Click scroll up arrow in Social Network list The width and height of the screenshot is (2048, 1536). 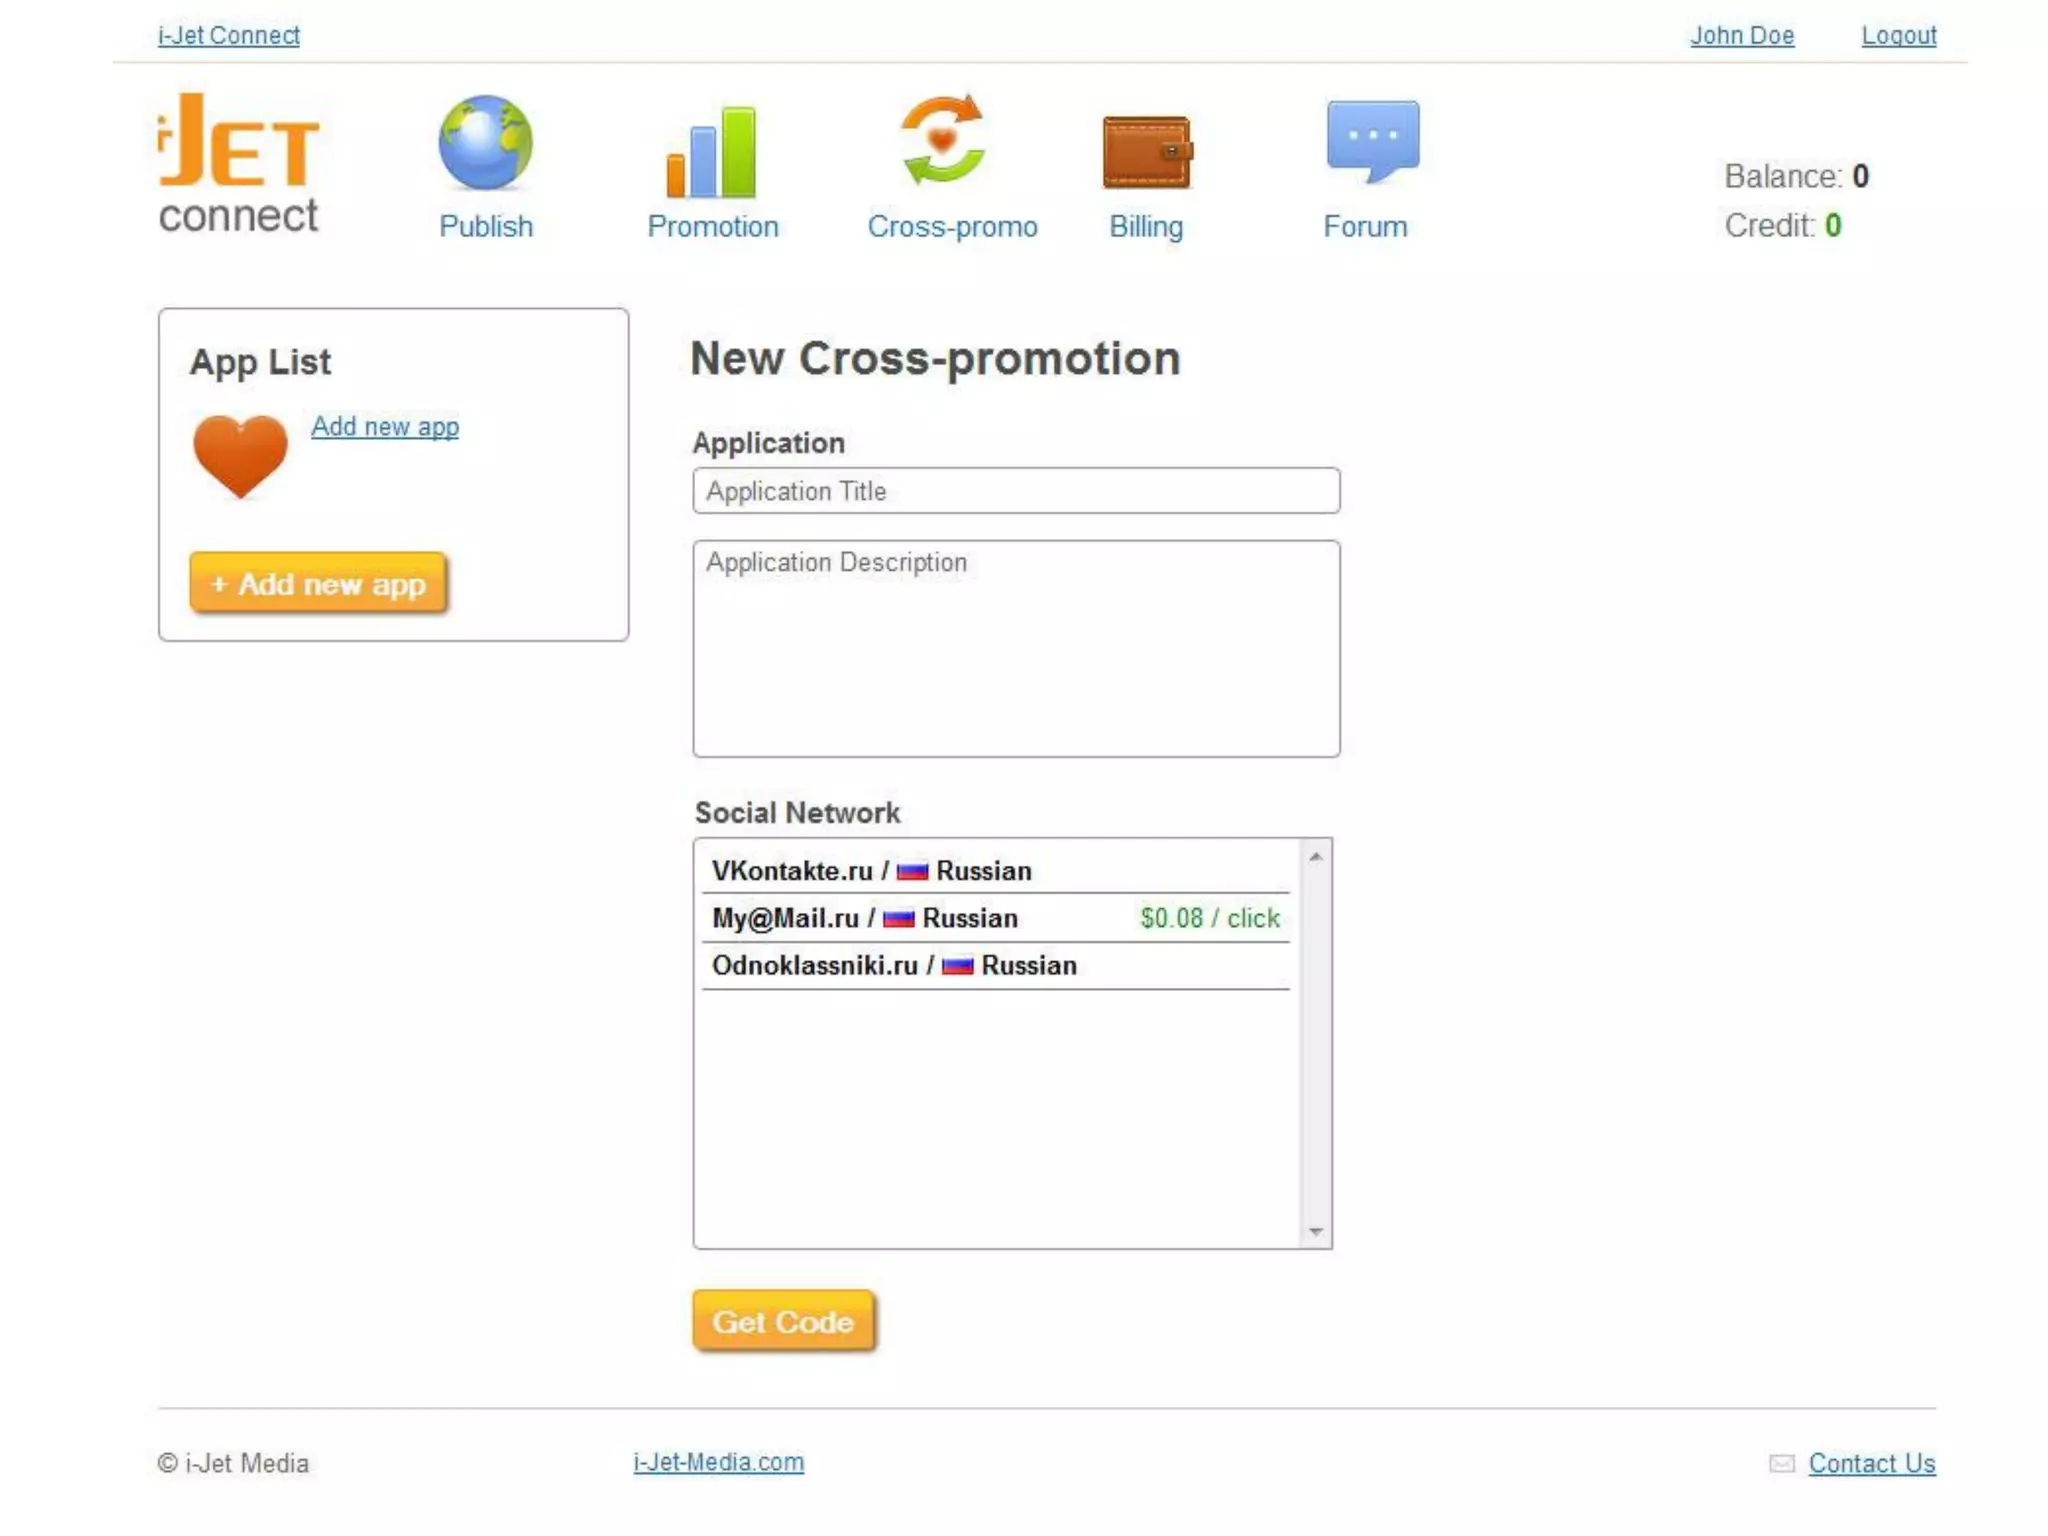point(1316,857)
